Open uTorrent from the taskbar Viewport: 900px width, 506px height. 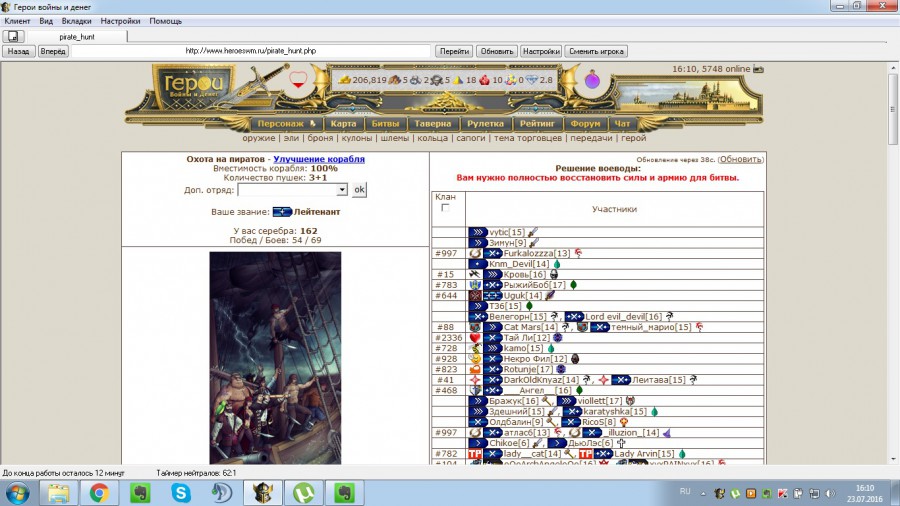(304, 493)
